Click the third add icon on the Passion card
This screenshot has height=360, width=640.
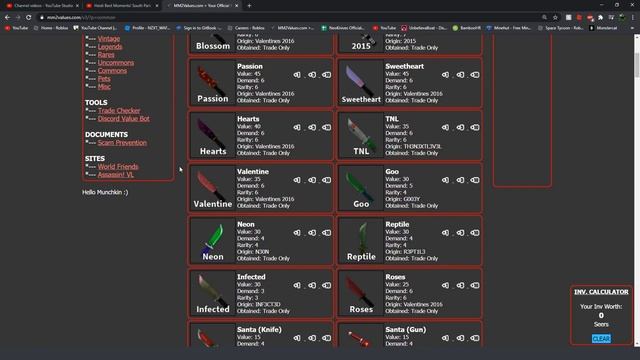pyautogui.click(x=327, y=75)
